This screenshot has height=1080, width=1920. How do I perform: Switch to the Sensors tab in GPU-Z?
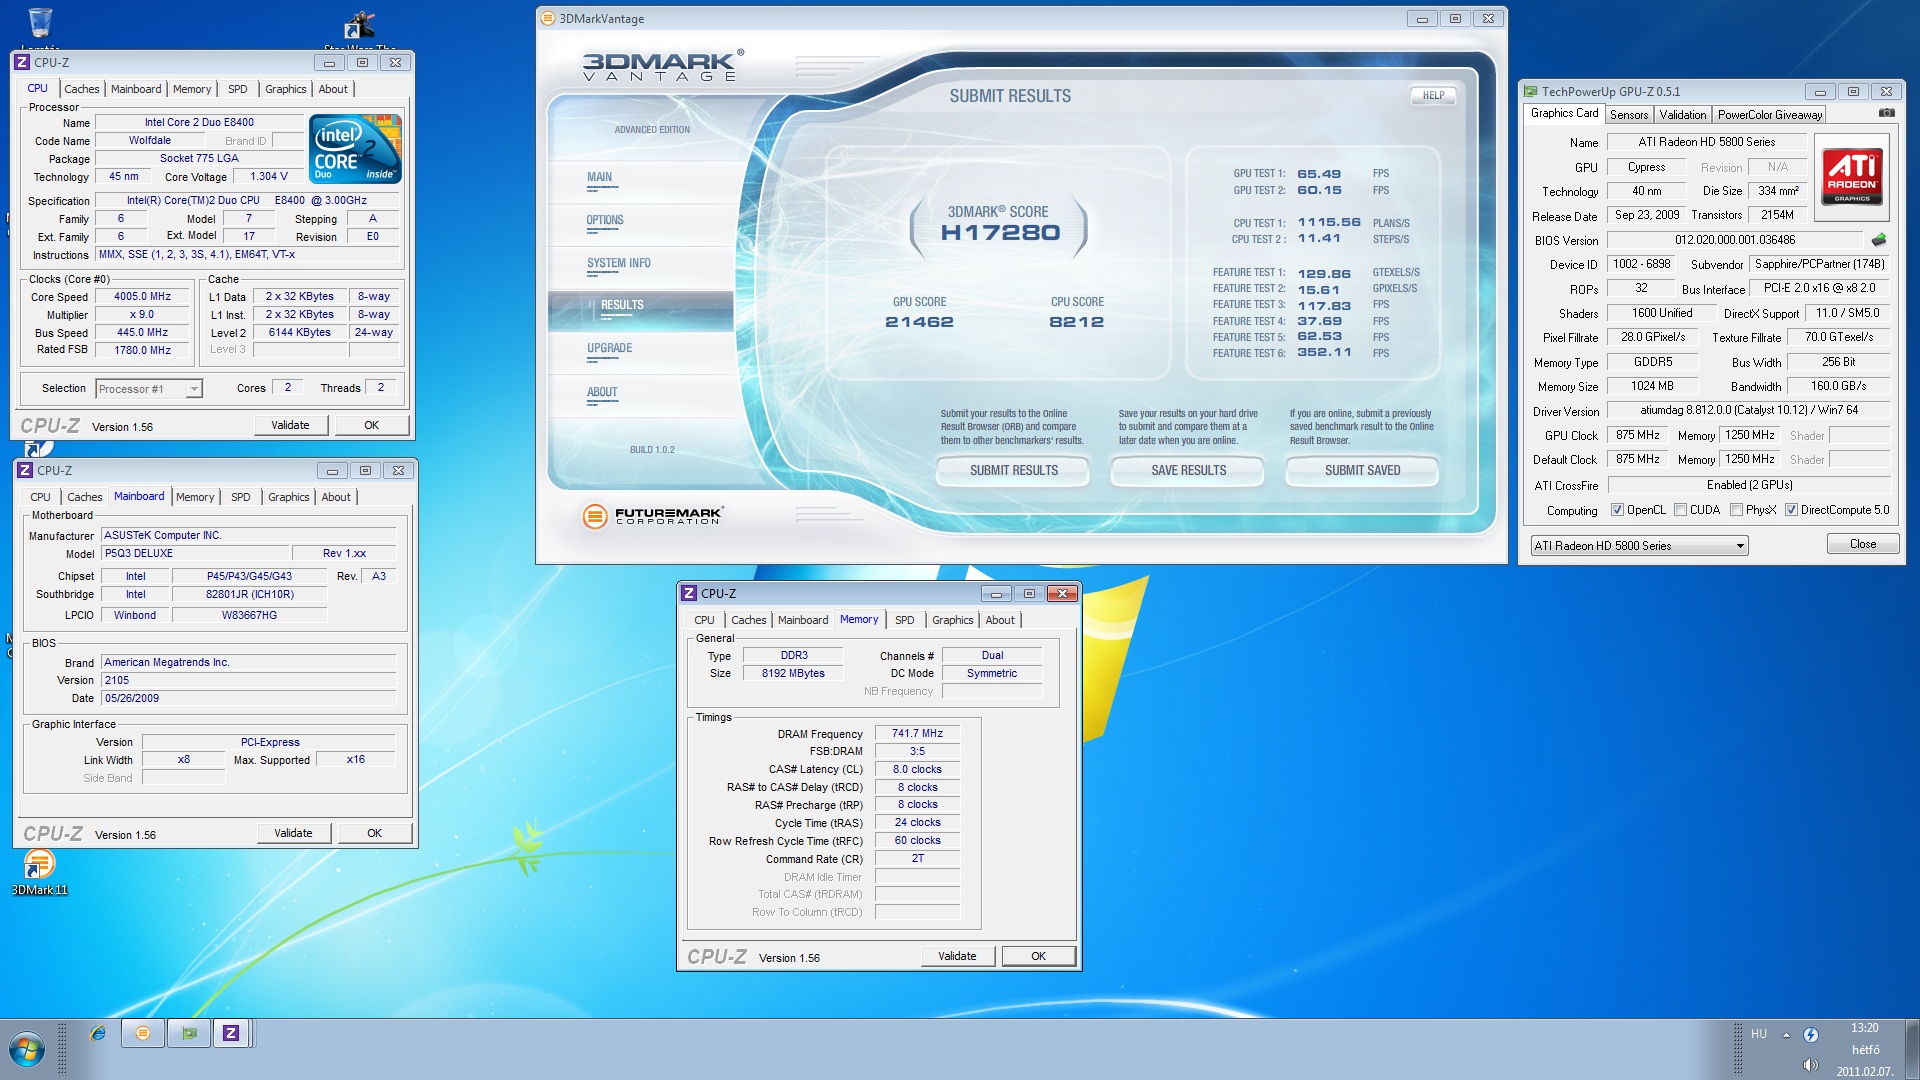[x=1628, y=115]
